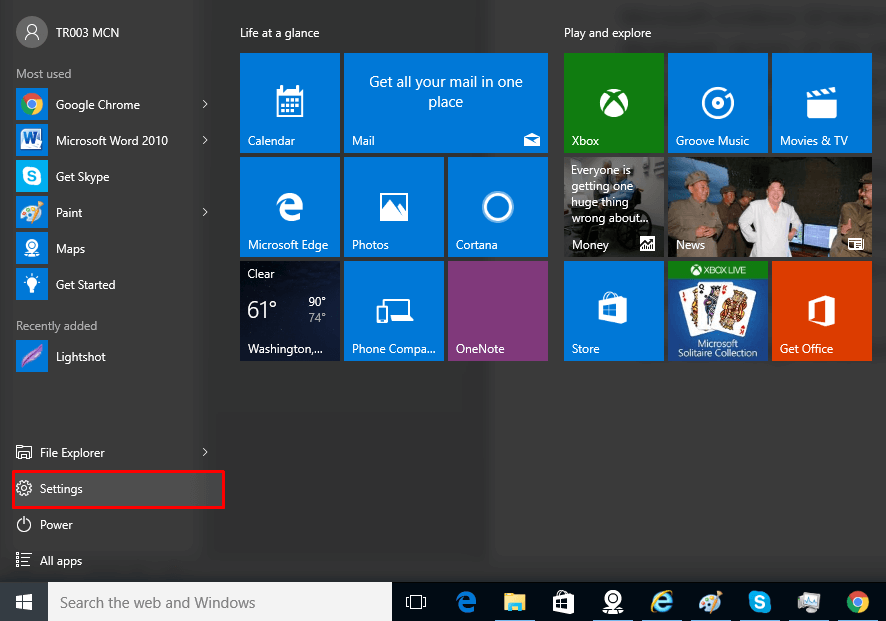Click the Get Office tile
The image size is (886, 621).
point(821,311)
